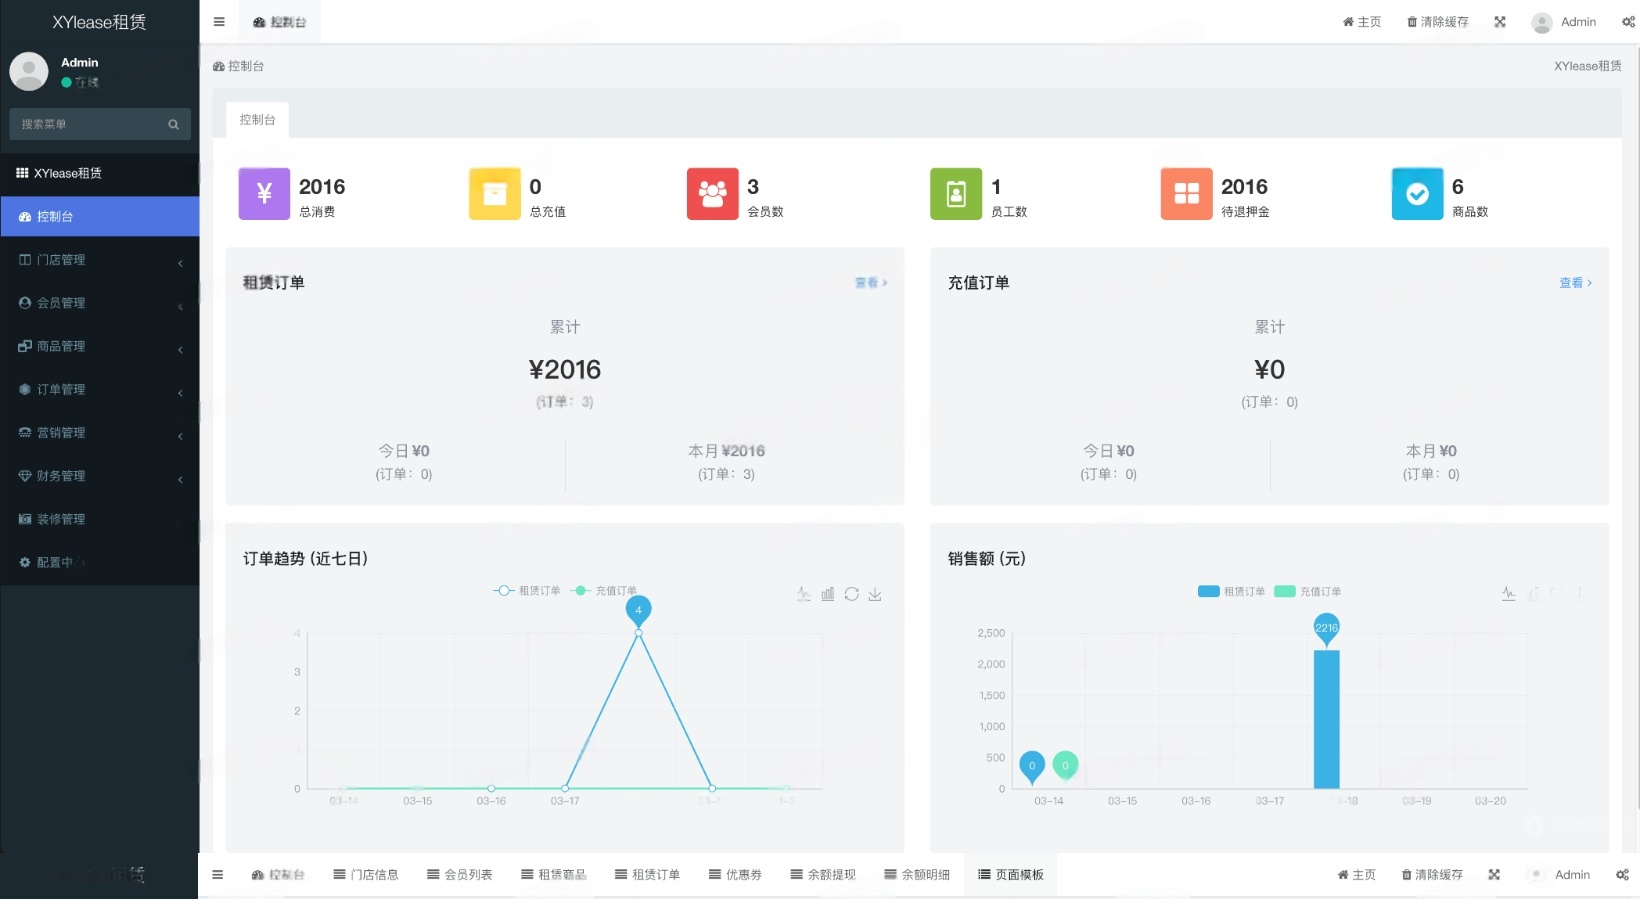Click the red 会员数 users icon
Image resolution: width=1641 pixels, height=899 pixels.
tap(713, 194)
